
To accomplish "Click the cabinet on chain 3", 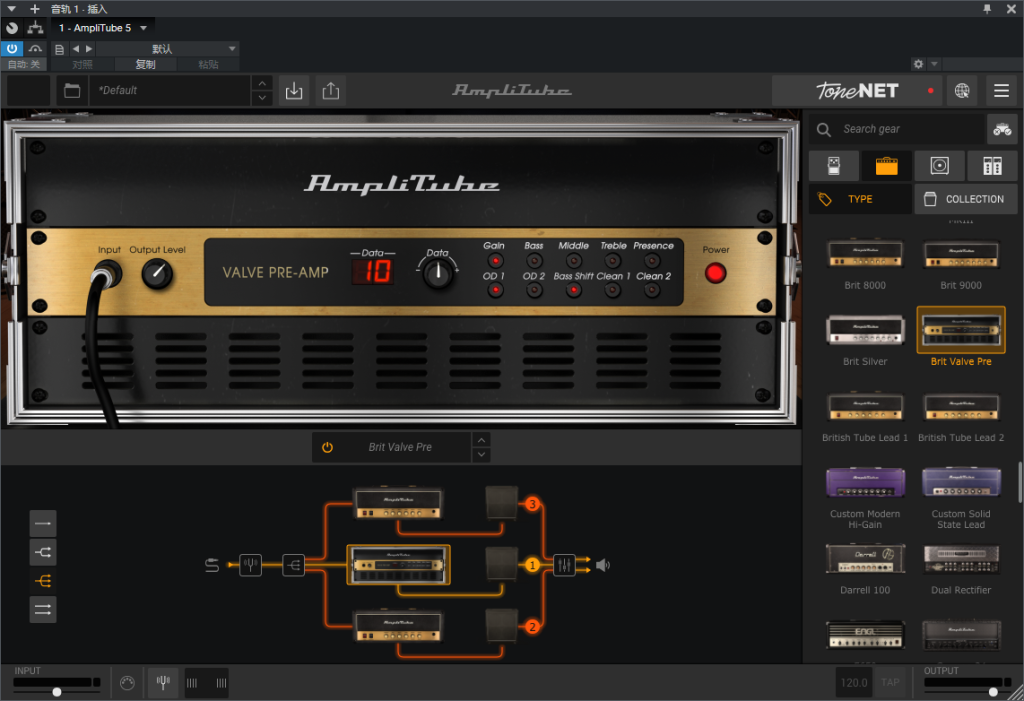I will click(x=502, y=502).
